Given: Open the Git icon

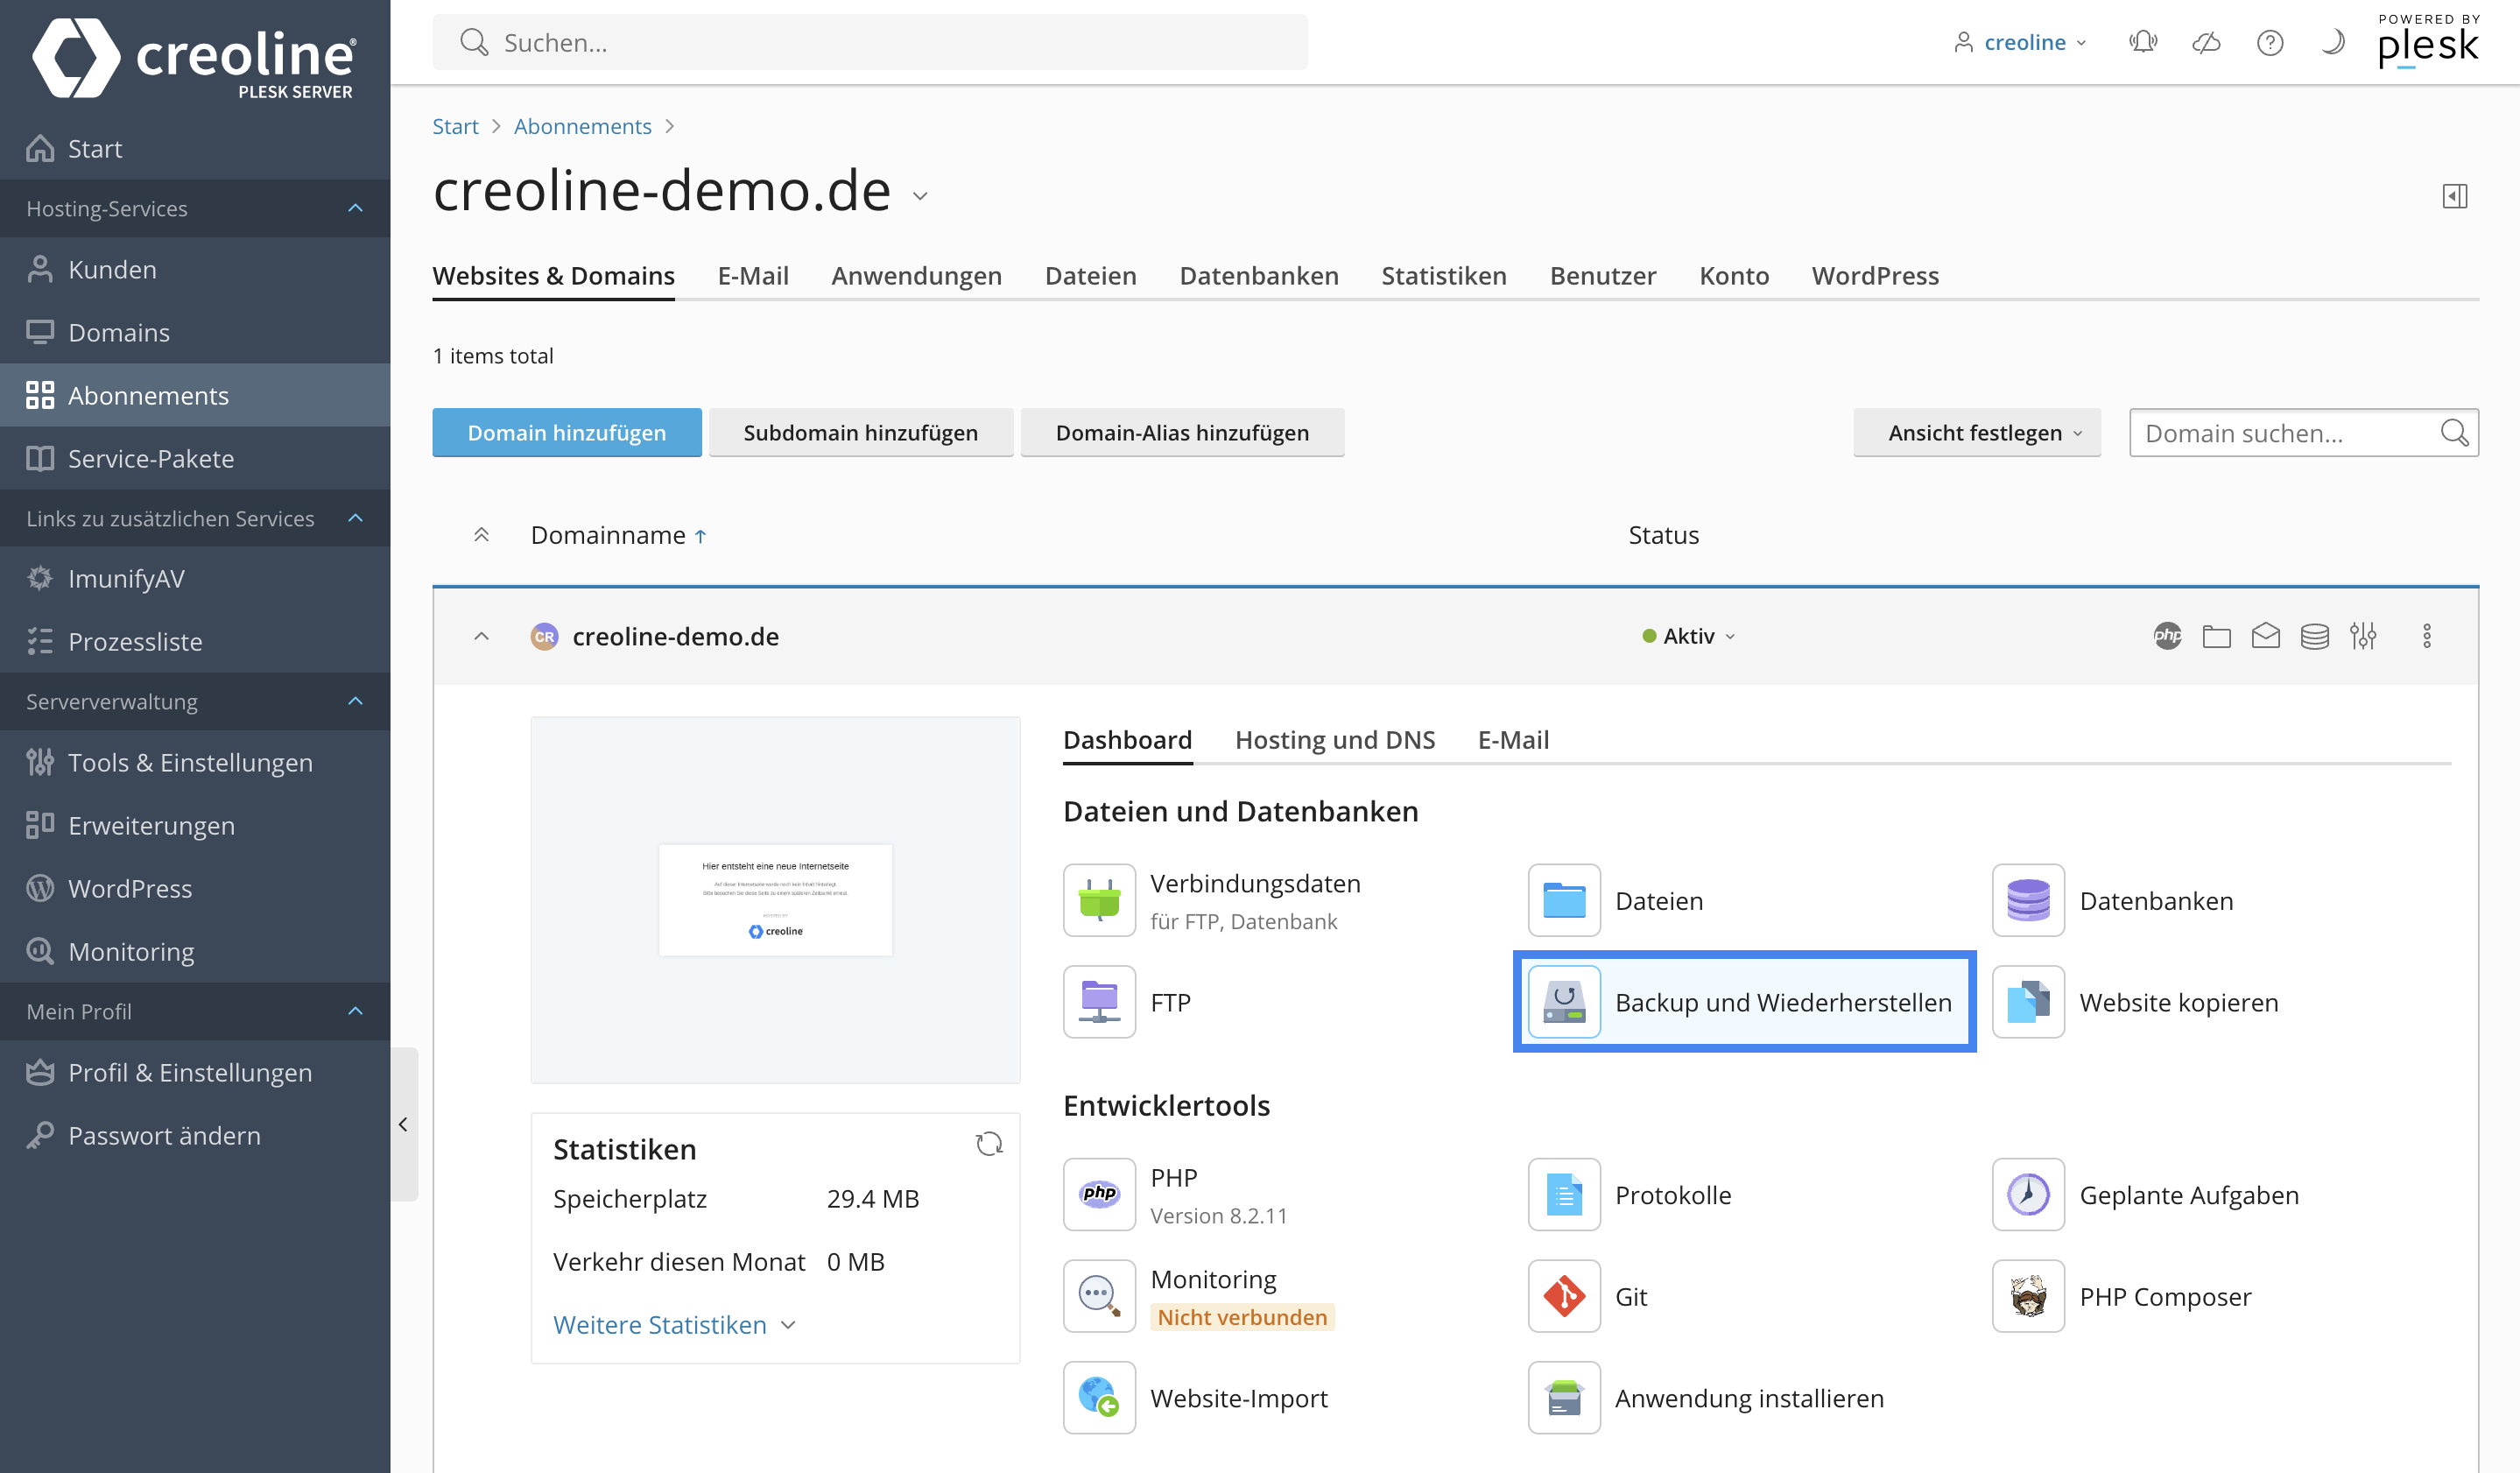Looking at the screenshot, I should (x=1564, y=1296).
